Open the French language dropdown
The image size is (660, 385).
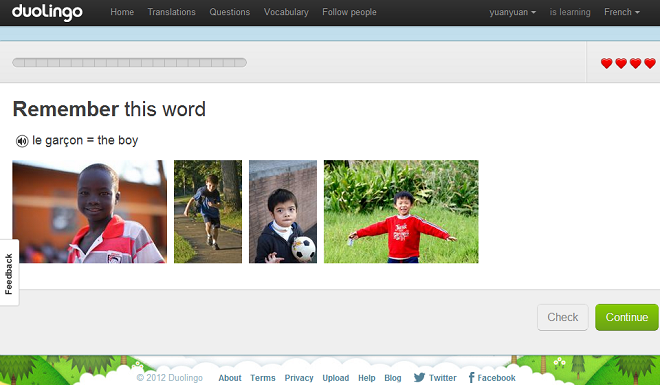[622, 12]
